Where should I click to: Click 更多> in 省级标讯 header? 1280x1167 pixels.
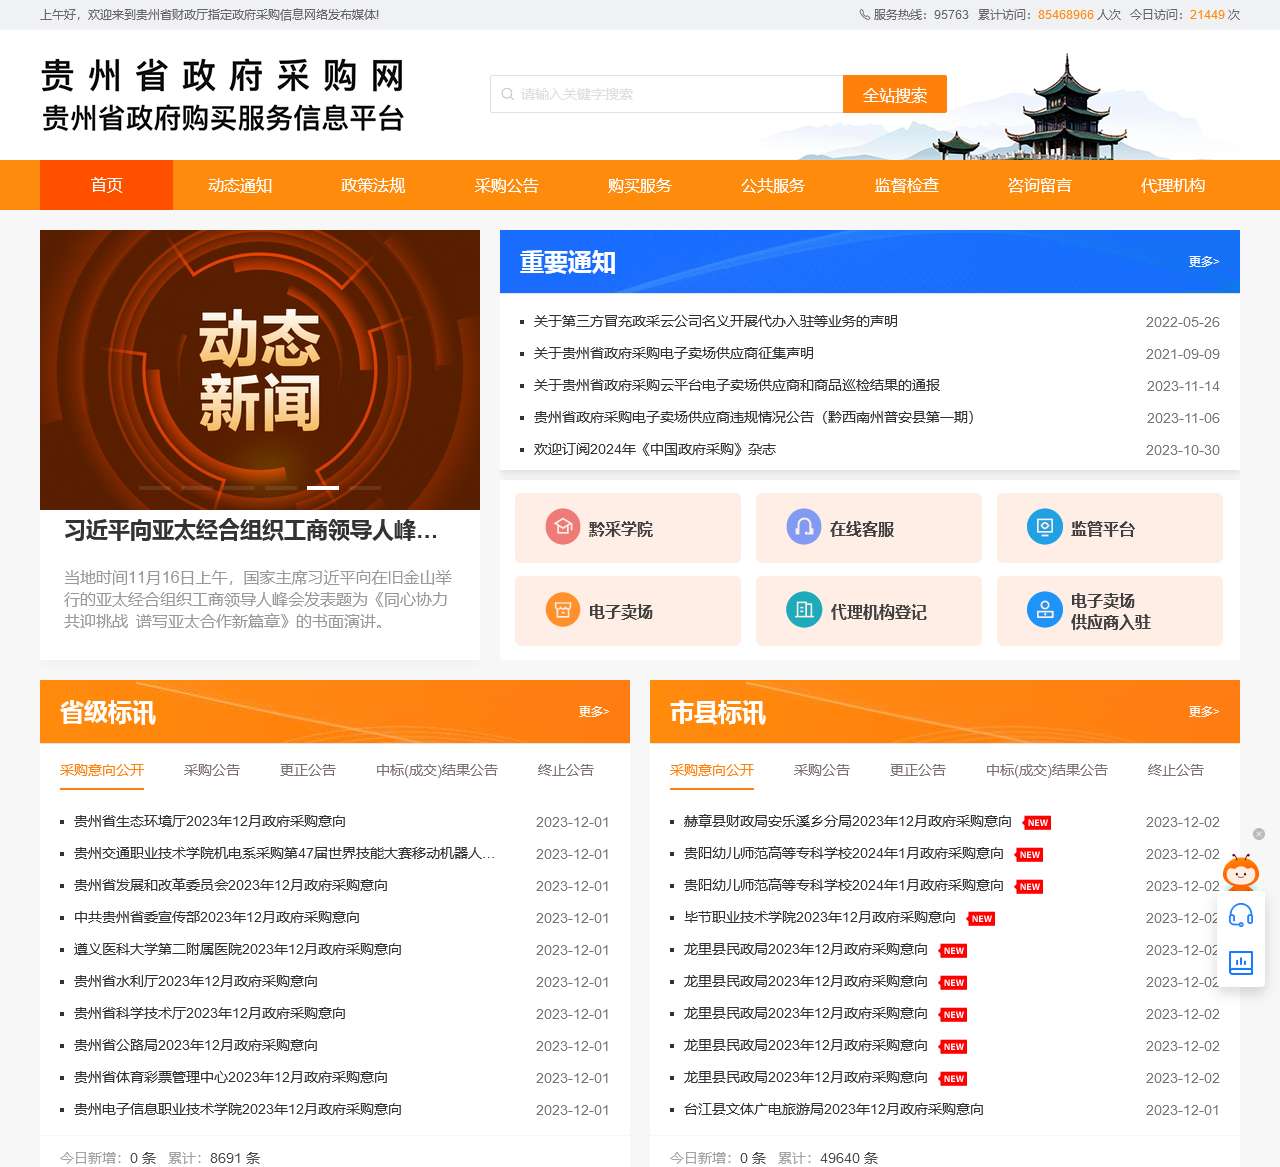point(594,711)
